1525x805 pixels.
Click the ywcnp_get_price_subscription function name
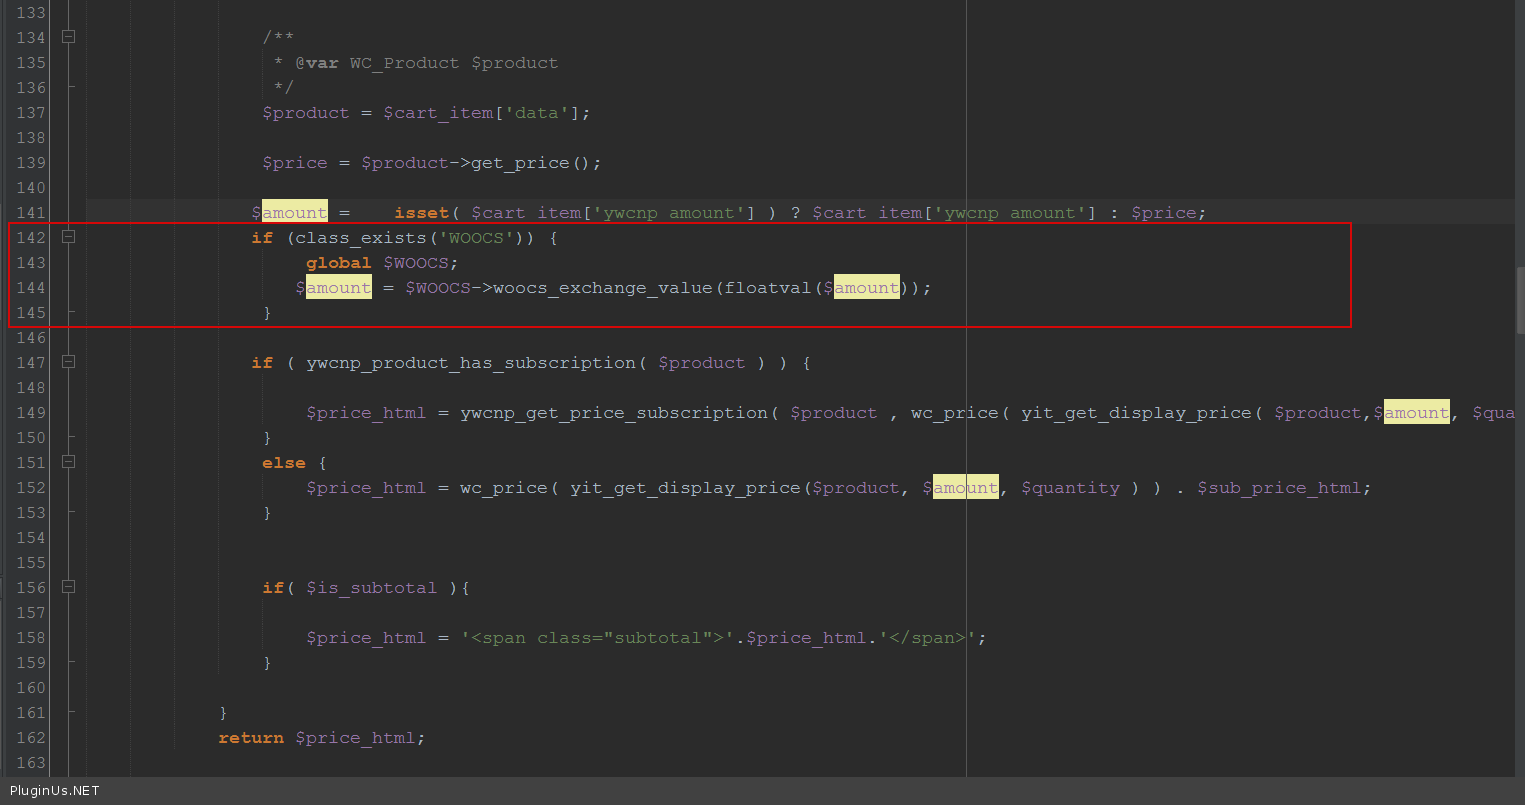(614, 413)
